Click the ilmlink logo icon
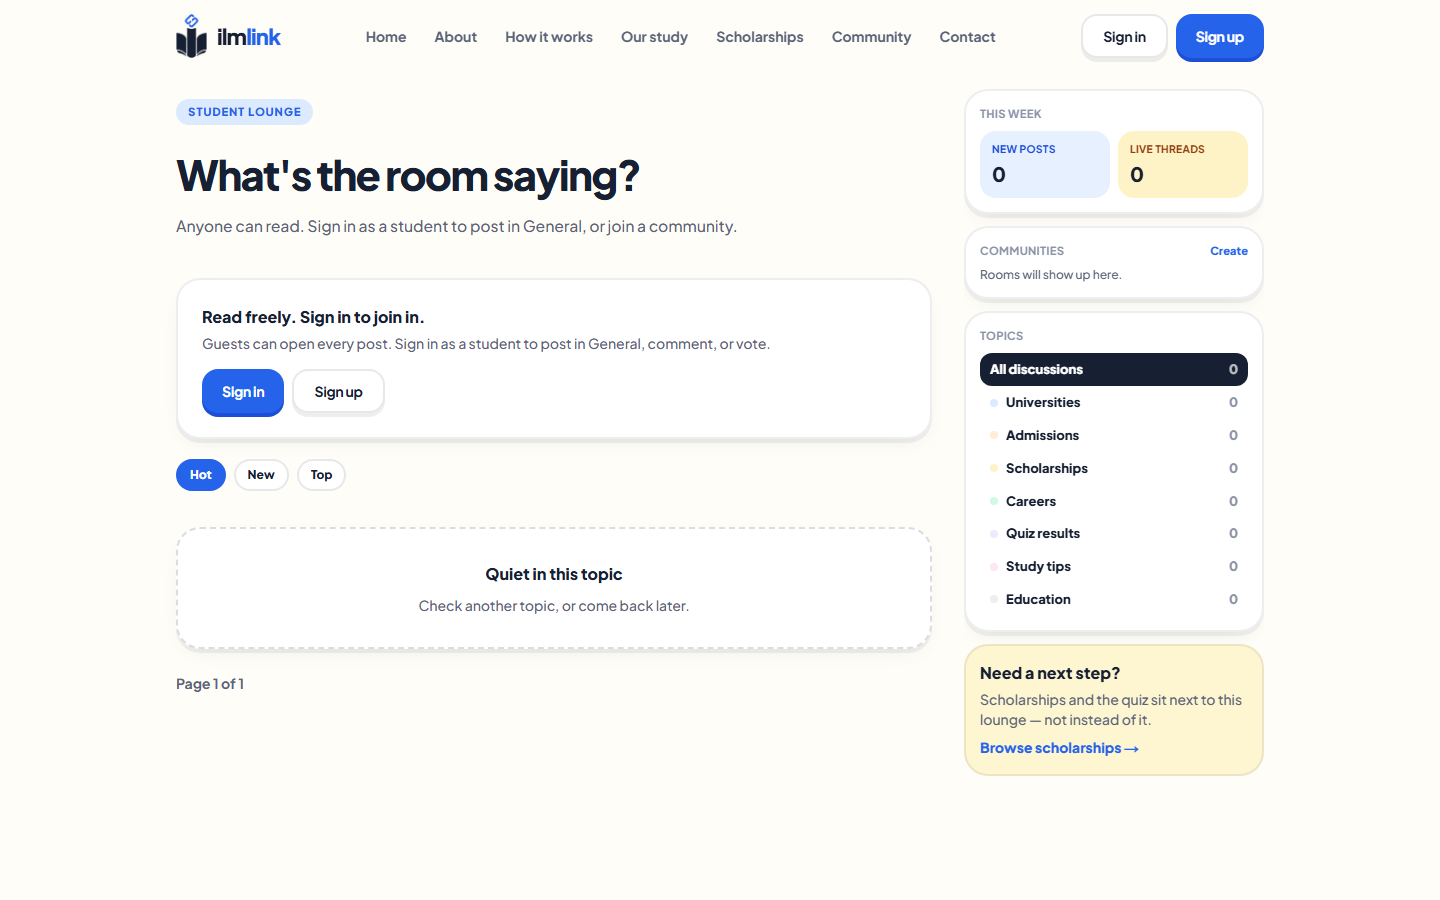1440x900 pixels. (191, 36)
